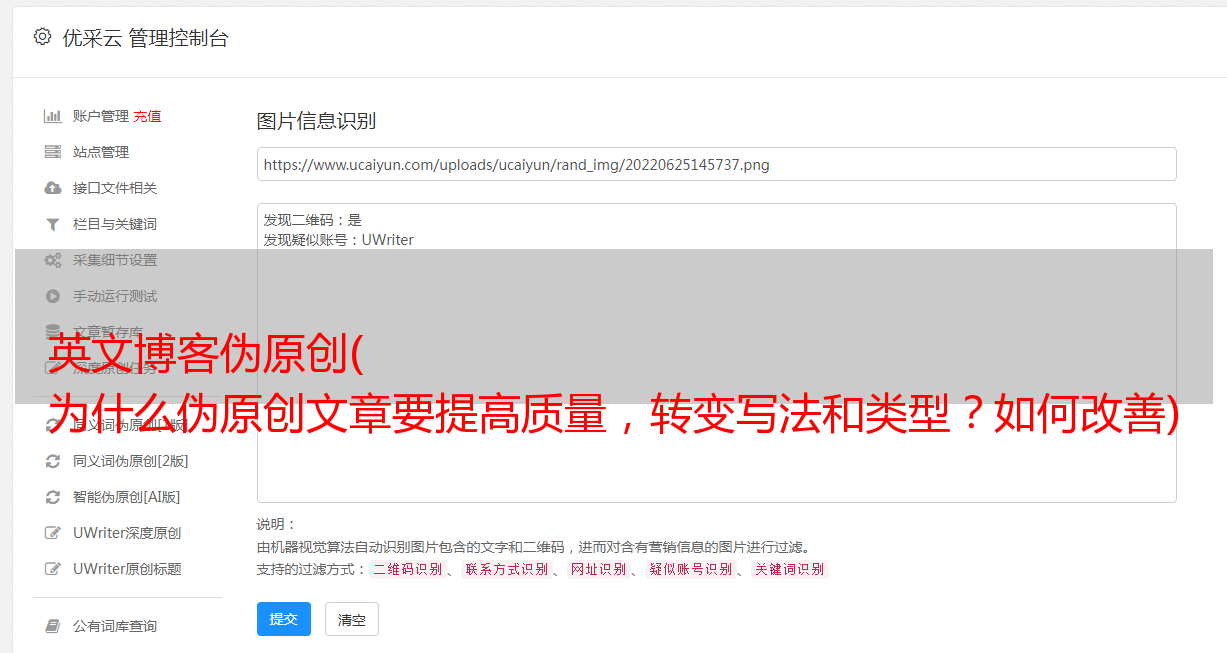
Task: Click the gears icon for 采集细节设置
Action: coord(53,260)
